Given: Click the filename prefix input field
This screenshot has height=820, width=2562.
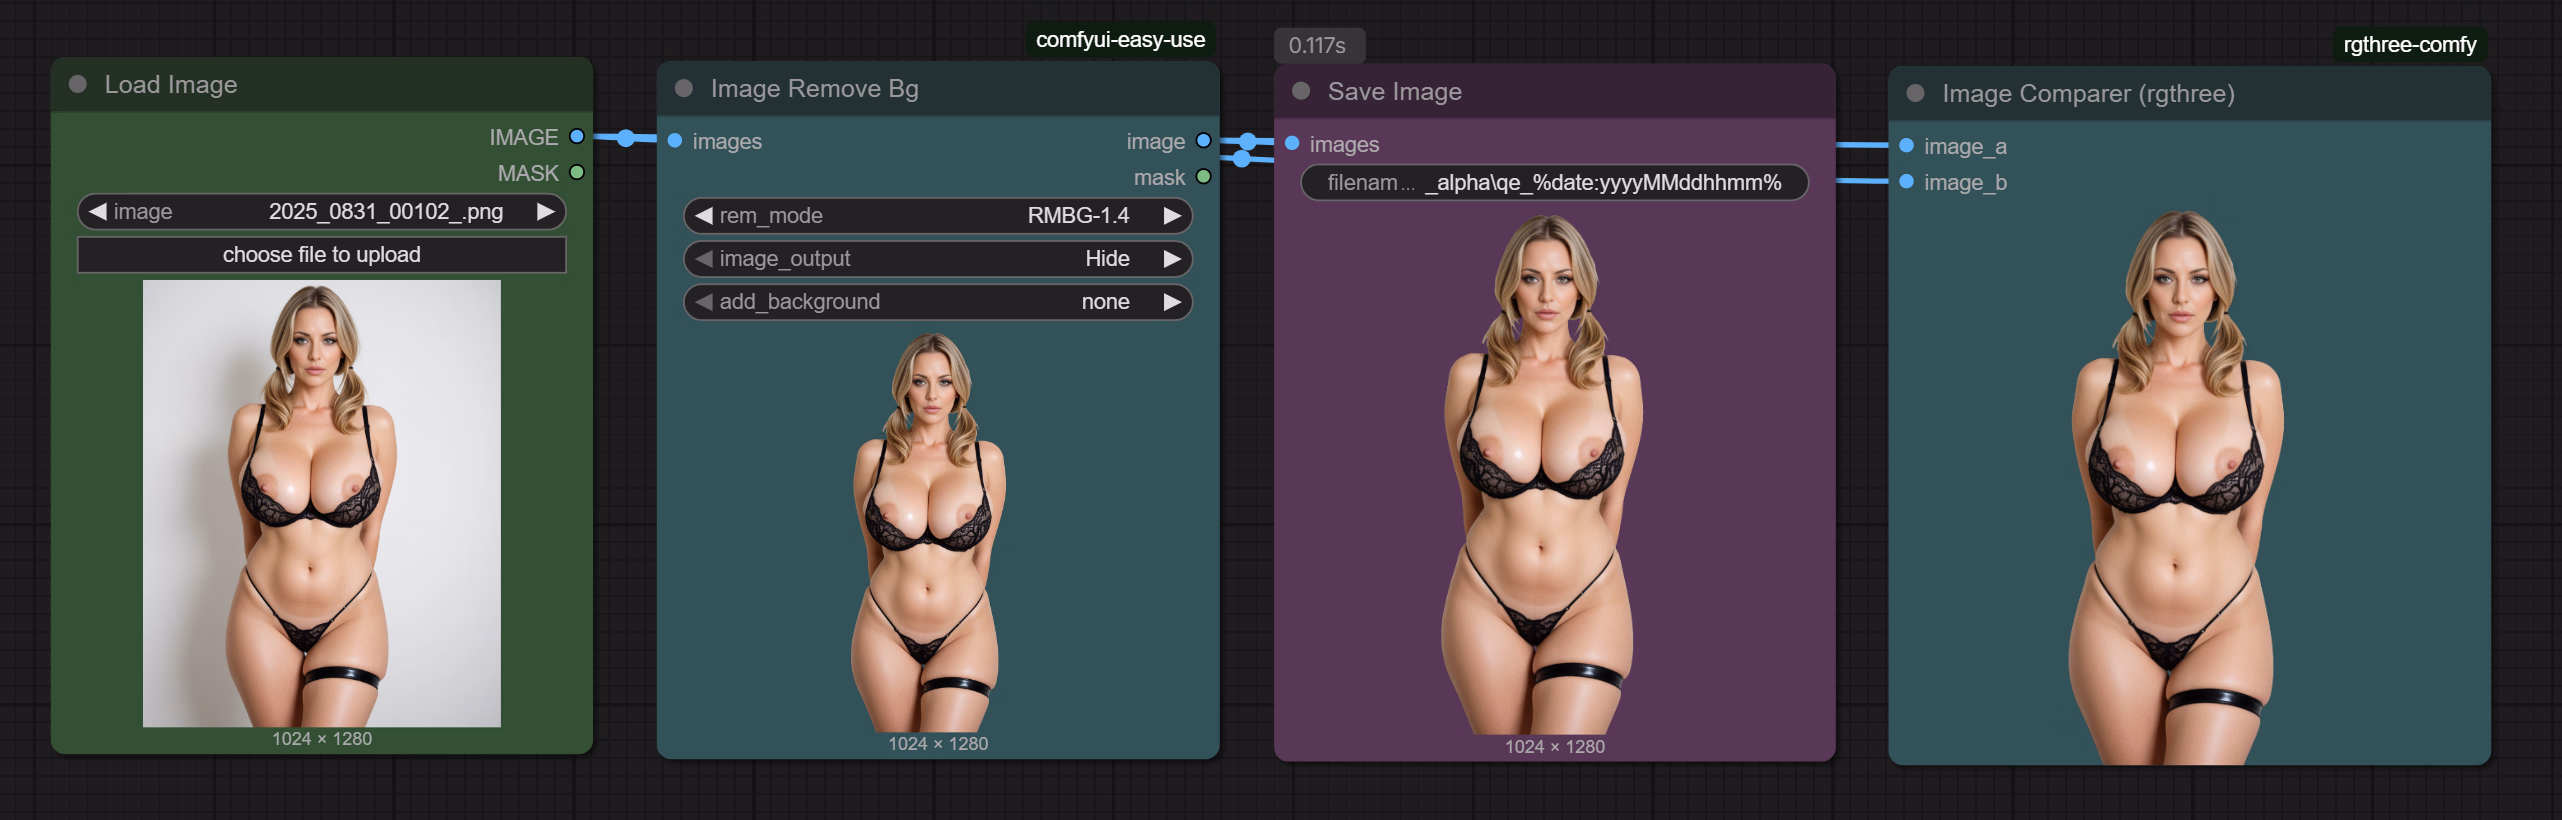Looking at the screenshot, I should coord(1553,183).
